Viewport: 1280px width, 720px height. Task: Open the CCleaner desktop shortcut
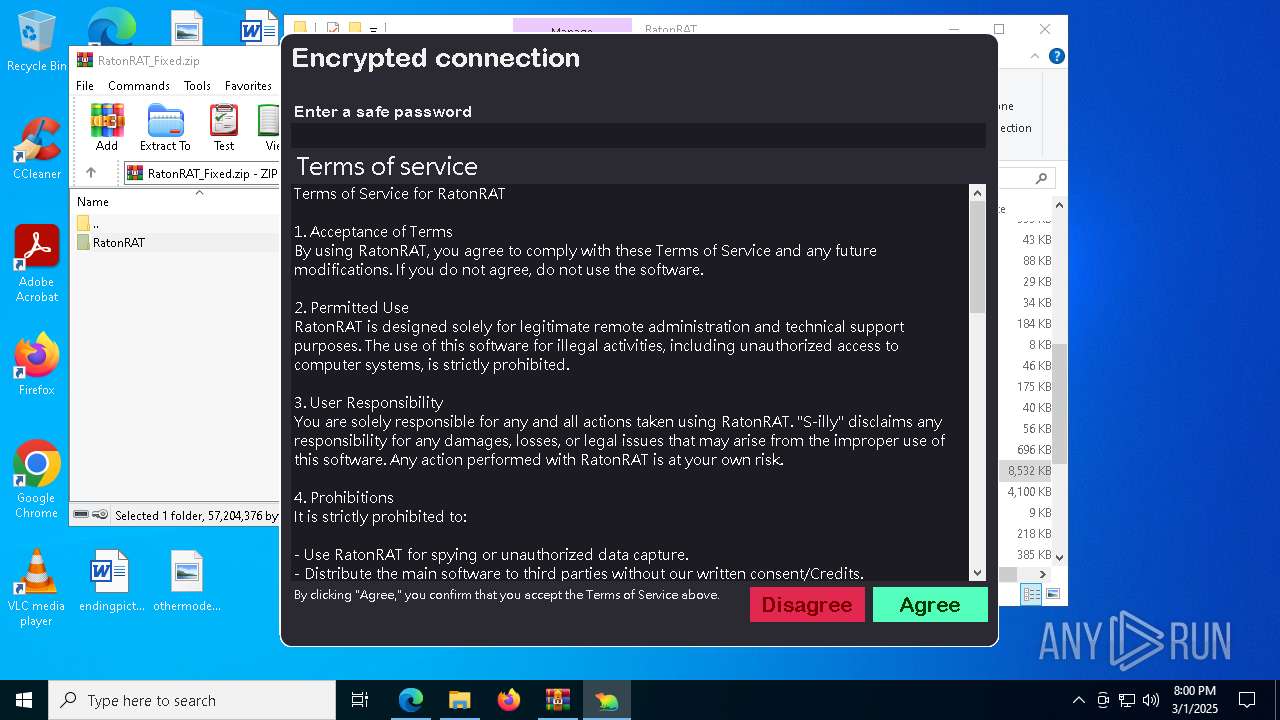click(x=37, y=148)
